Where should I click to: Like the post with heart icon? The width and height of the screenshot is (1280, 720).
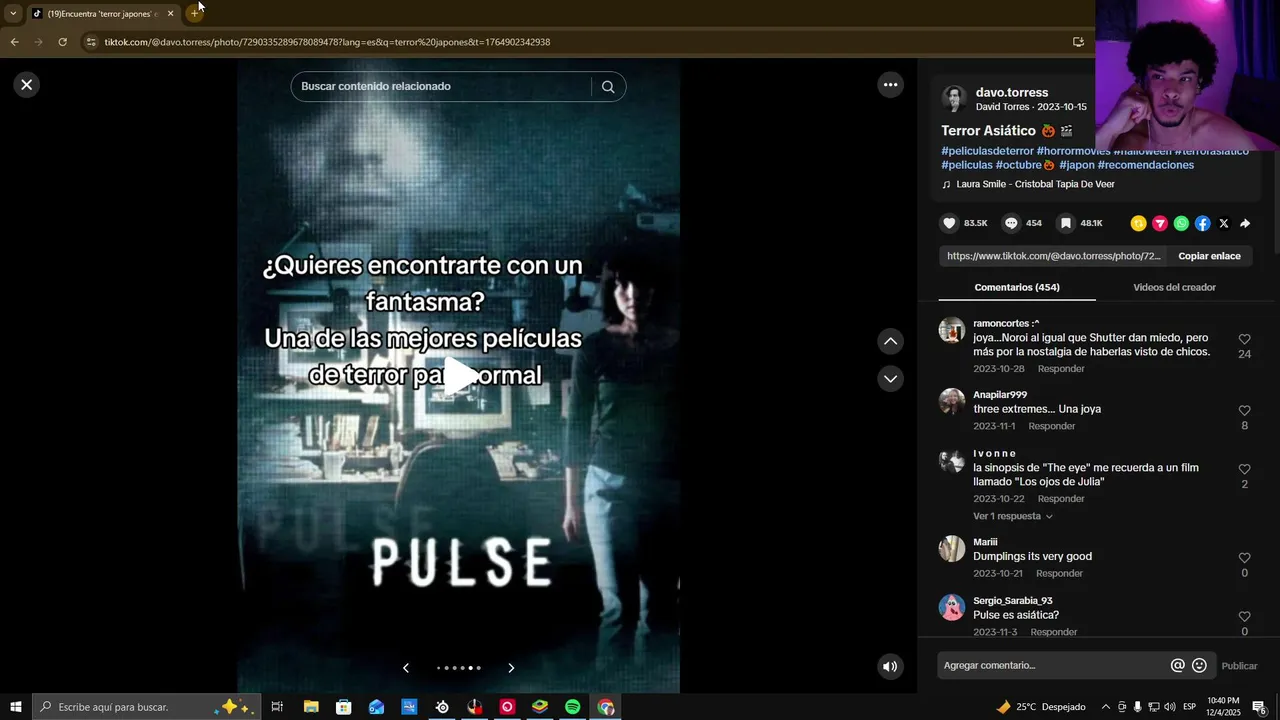[950, 223]
